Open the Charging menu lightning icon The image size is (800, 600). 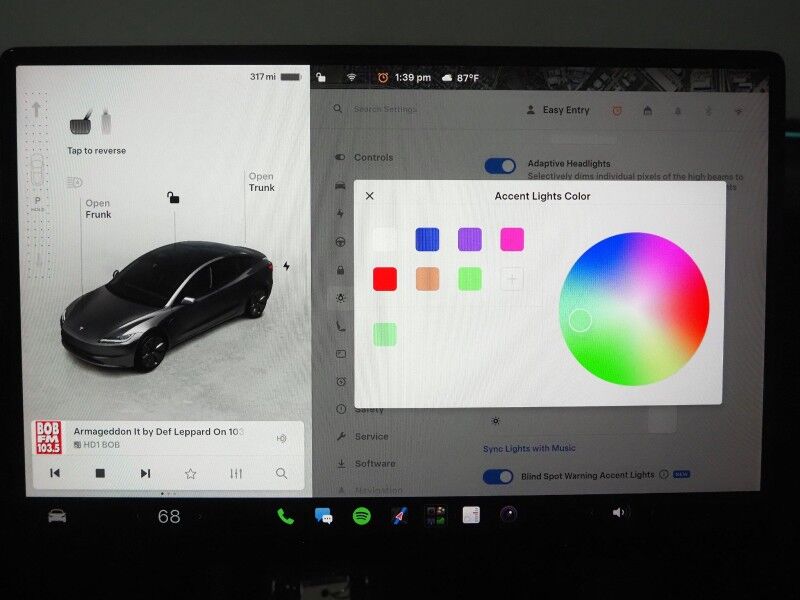pyautogui.click(x=340, y=213)
